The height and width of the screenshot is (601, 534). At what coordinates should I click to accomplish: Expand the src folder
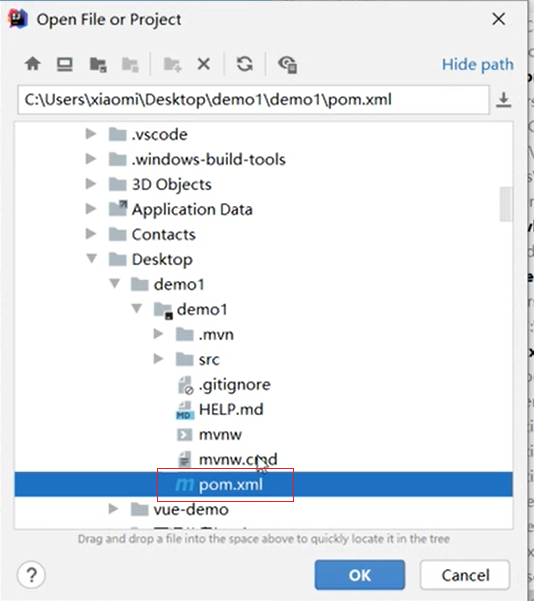coord(158,359)
